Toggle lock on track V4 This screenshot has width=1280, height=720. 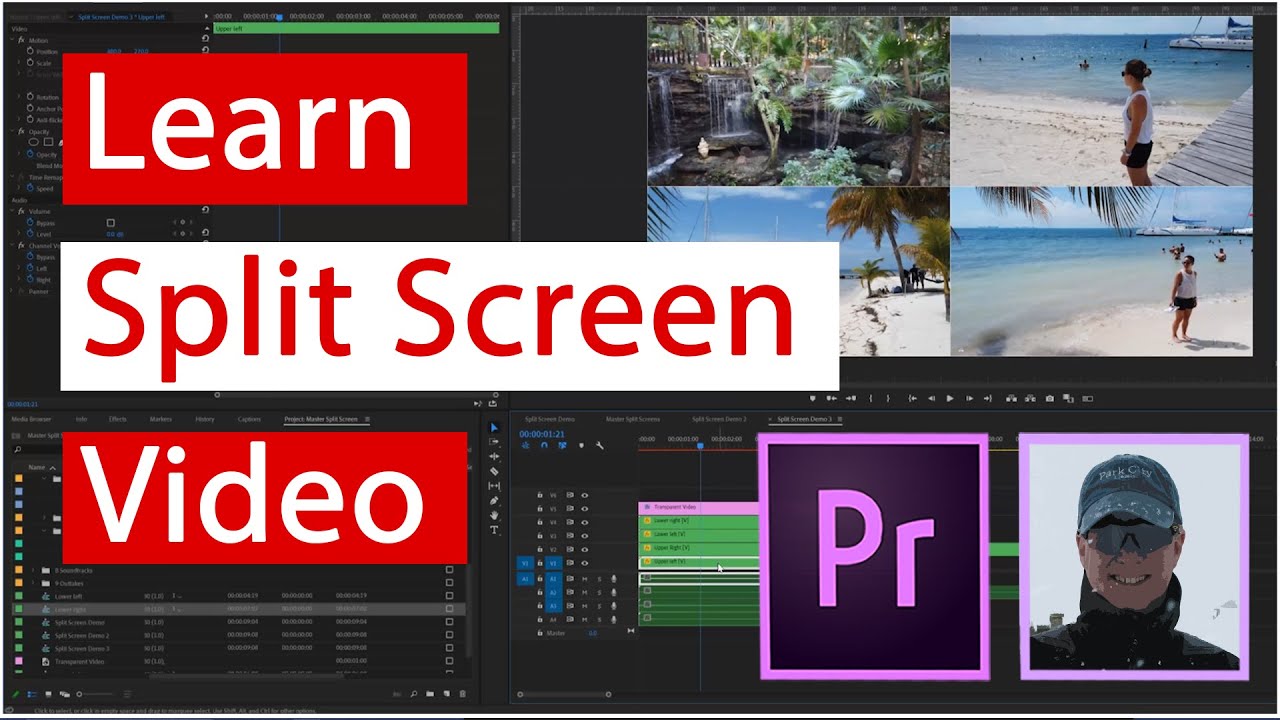tap(540, 522)
